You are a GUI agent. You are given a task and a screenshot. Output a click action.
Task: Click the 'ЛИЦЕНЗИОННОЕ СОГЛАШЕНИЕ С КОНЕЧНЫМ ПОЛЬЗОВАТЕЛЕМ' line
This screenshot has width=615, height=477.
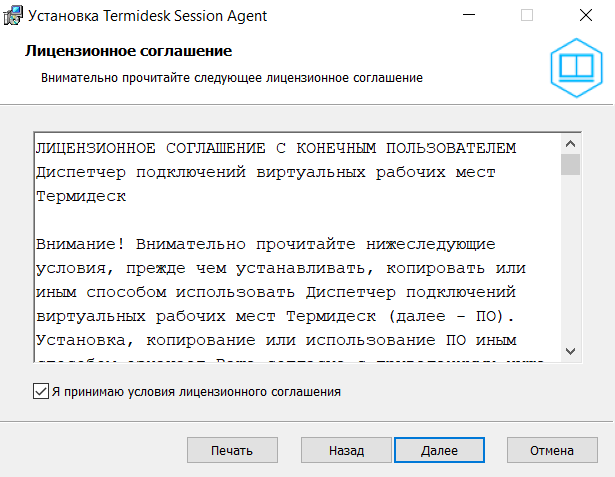point(276,149)
